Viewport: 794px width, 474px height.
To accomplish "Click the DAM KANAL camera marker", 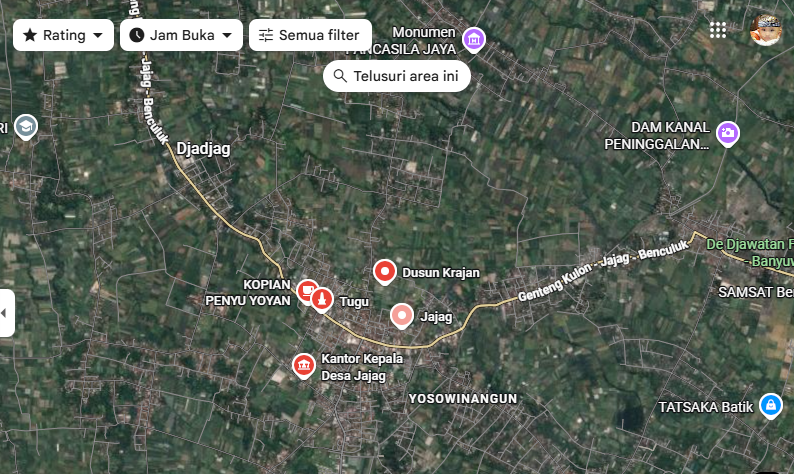I will click(728, 134).
